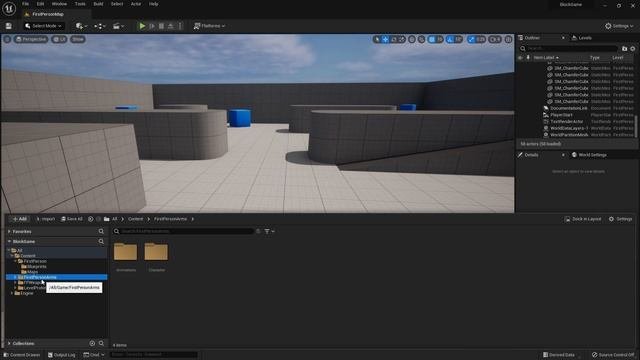Screen dimensions: 640x360
Task: Open the Outliner settings gear
Action: pos(633,49)
